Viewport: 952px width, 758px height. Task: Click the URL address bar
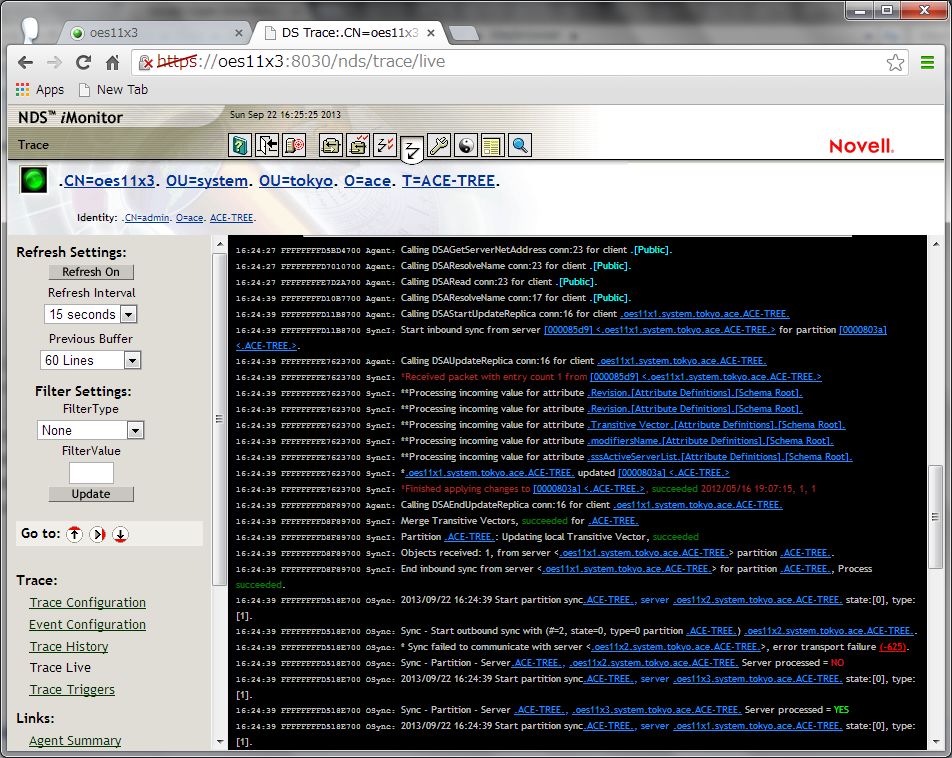click(519, 62)
